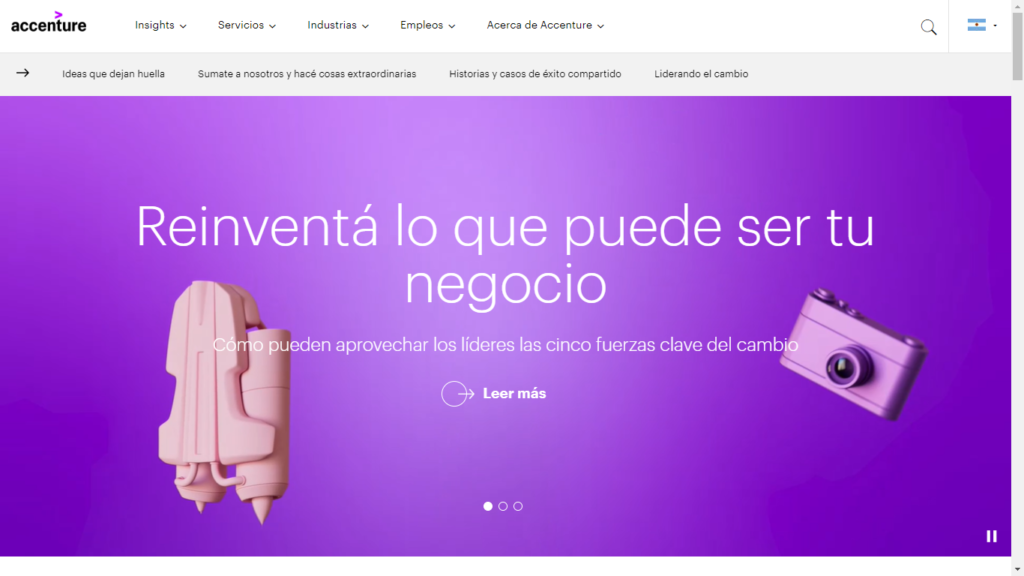
Task: Open Liderando el cambio link
Action: (701, 74)
